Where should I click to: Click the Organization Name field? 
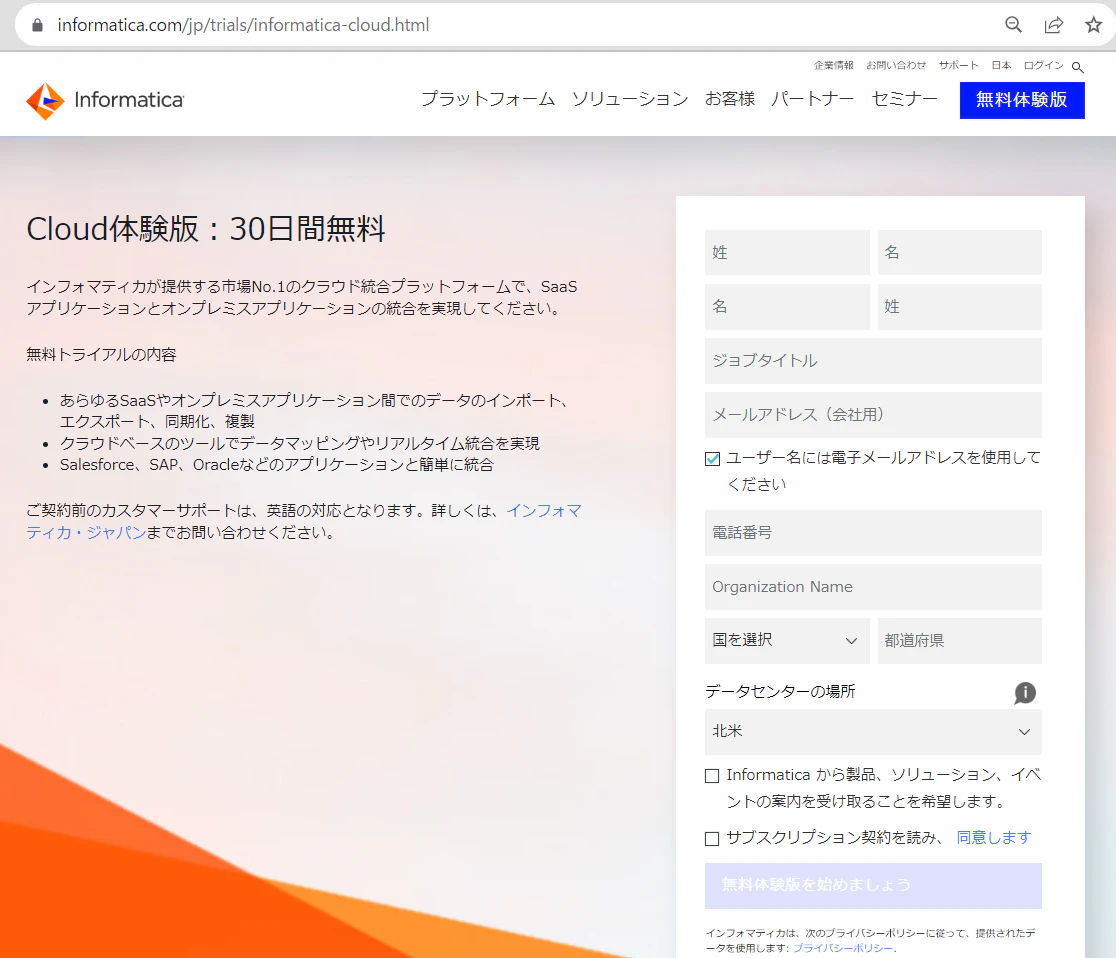(873, 587)
